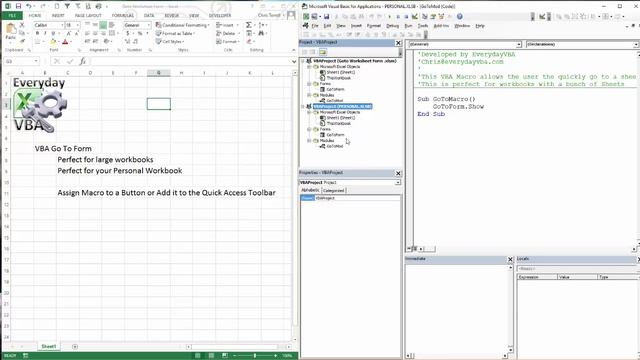640x360 pixels.
Task: Open VBA Help question mark icon
Action: [x=460, y=16]
